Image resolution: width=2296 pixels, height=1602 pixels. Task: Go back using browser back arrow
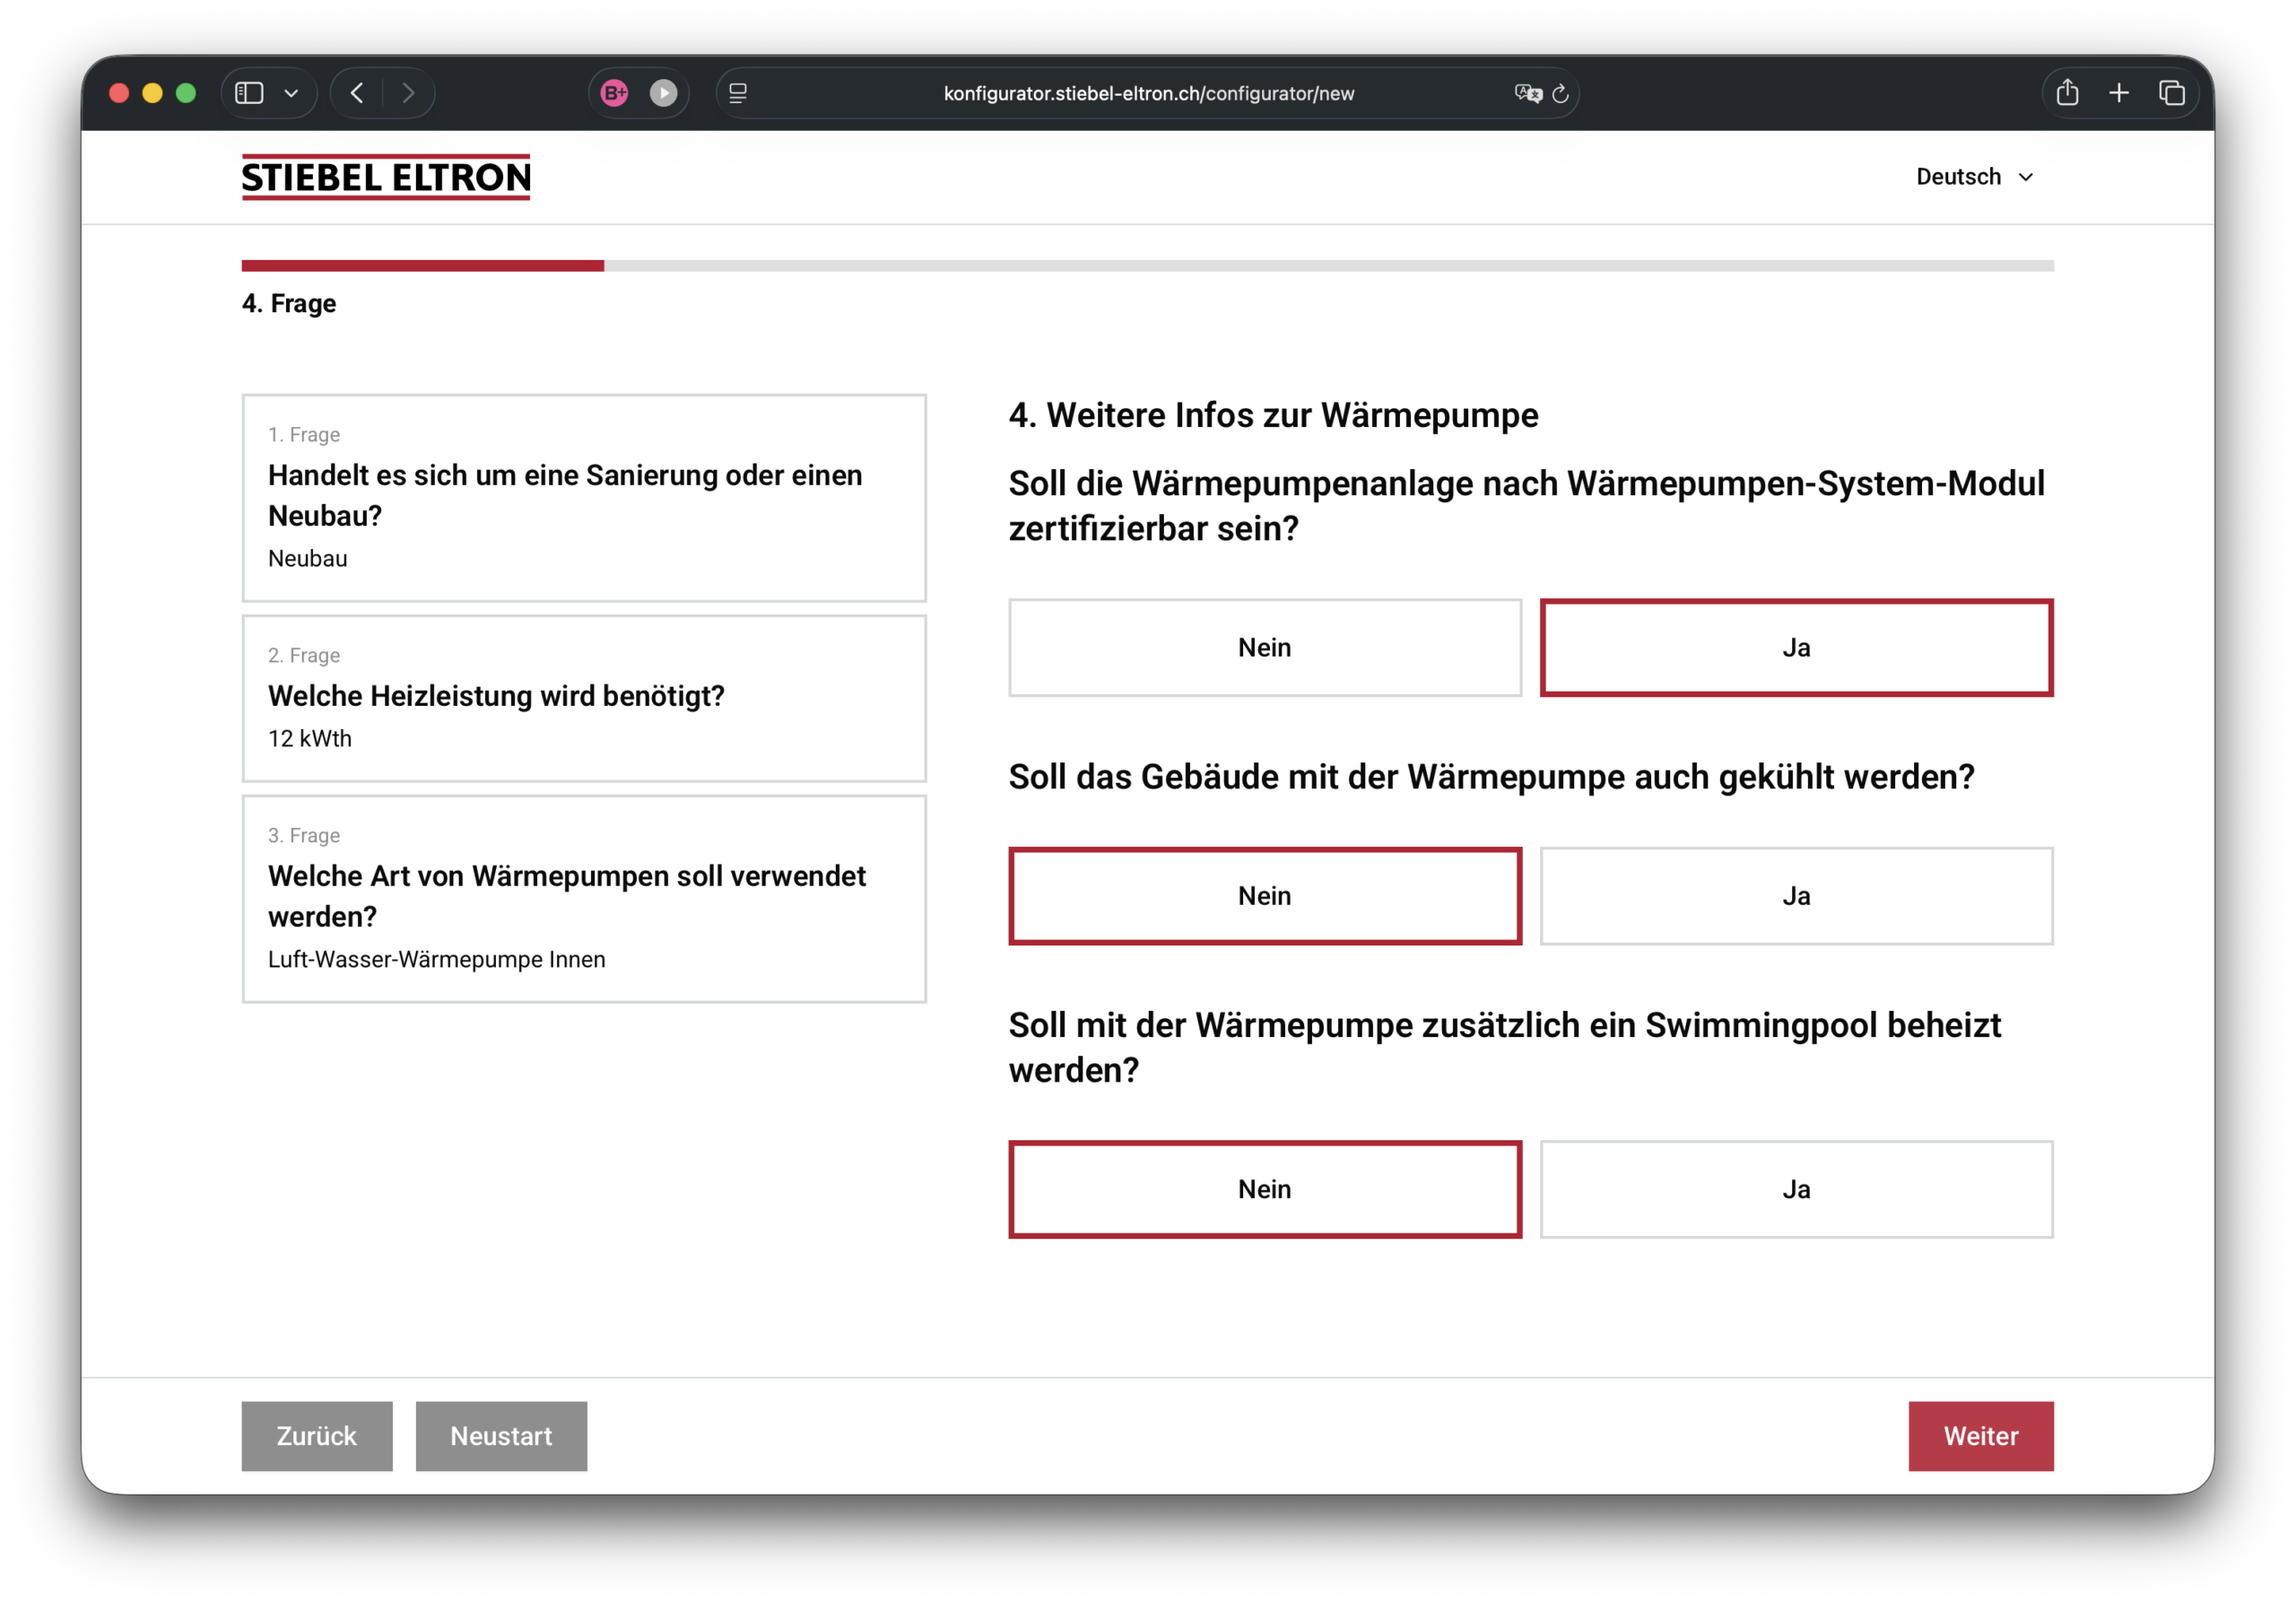click(x=357, y=93)
